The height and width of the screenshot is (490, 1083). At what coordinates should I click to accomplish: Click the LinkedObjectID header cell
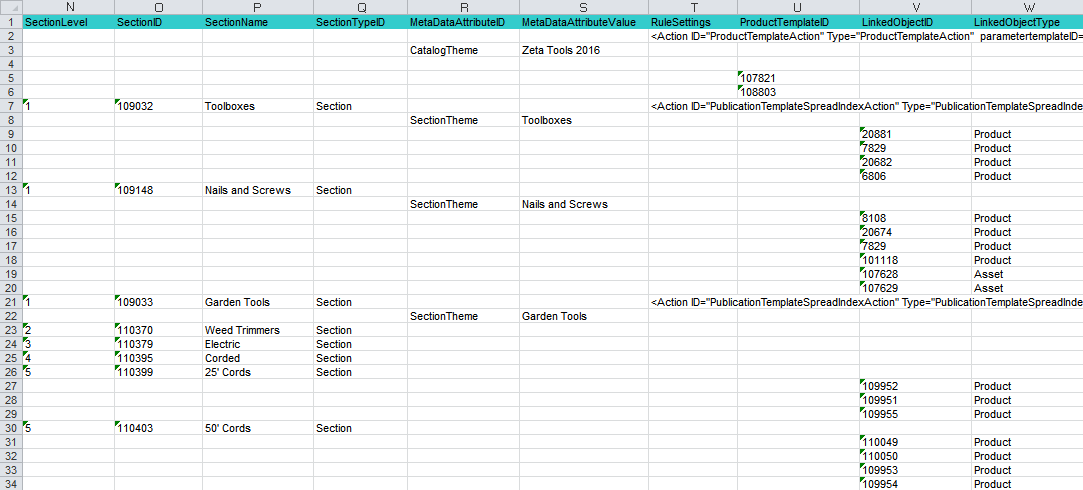[915, 21]
